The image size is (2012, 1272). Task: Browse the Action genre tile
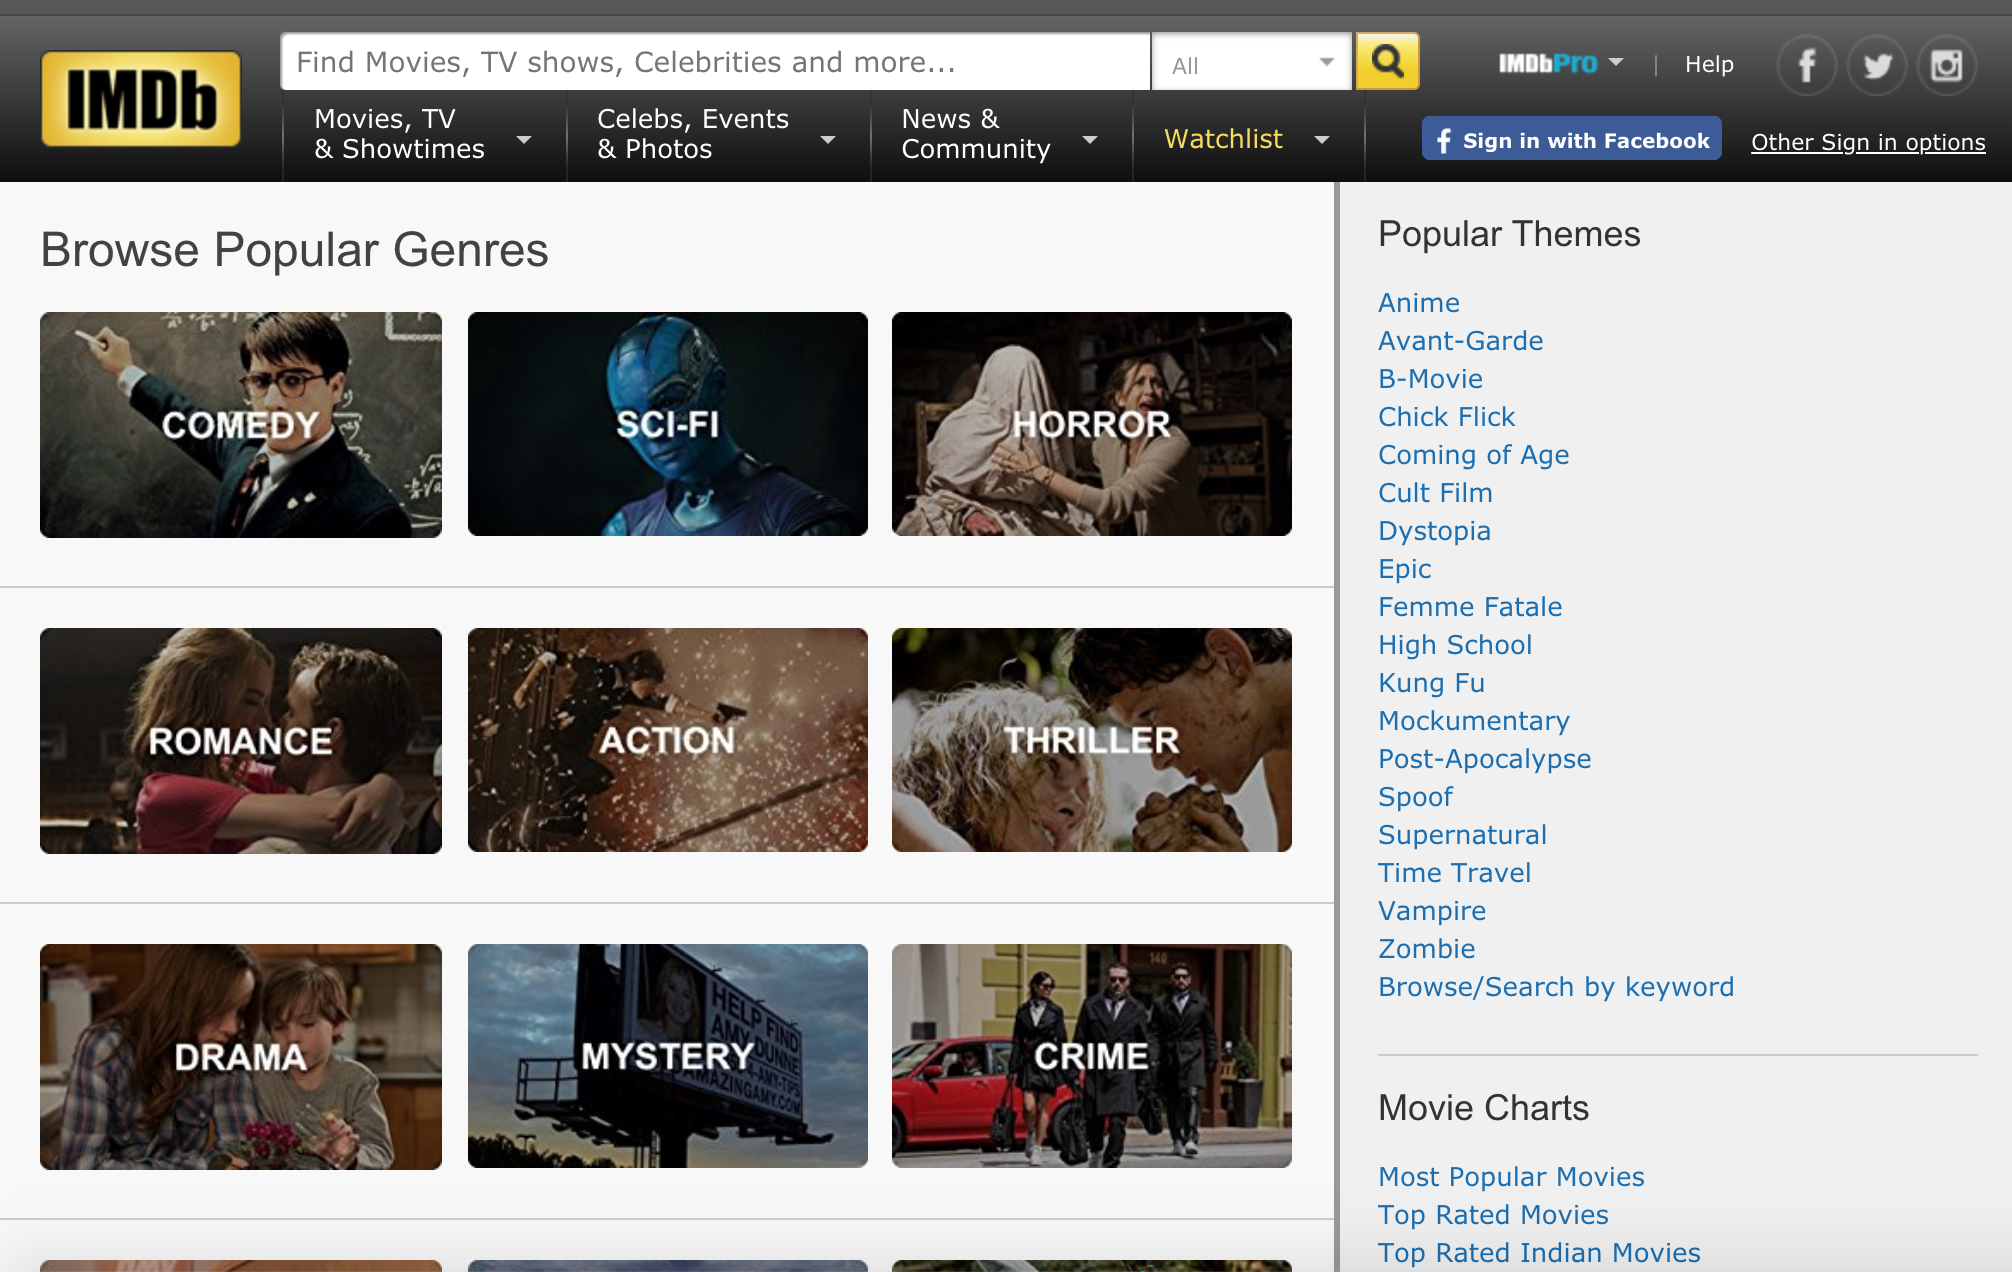(668, 740)
